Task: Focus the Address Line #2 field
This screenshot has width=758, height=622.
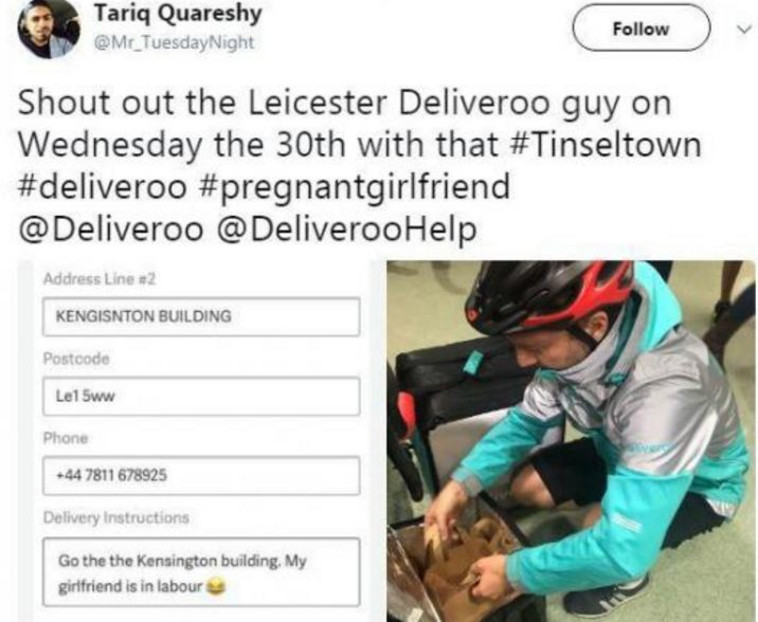Action: point(201,317)
